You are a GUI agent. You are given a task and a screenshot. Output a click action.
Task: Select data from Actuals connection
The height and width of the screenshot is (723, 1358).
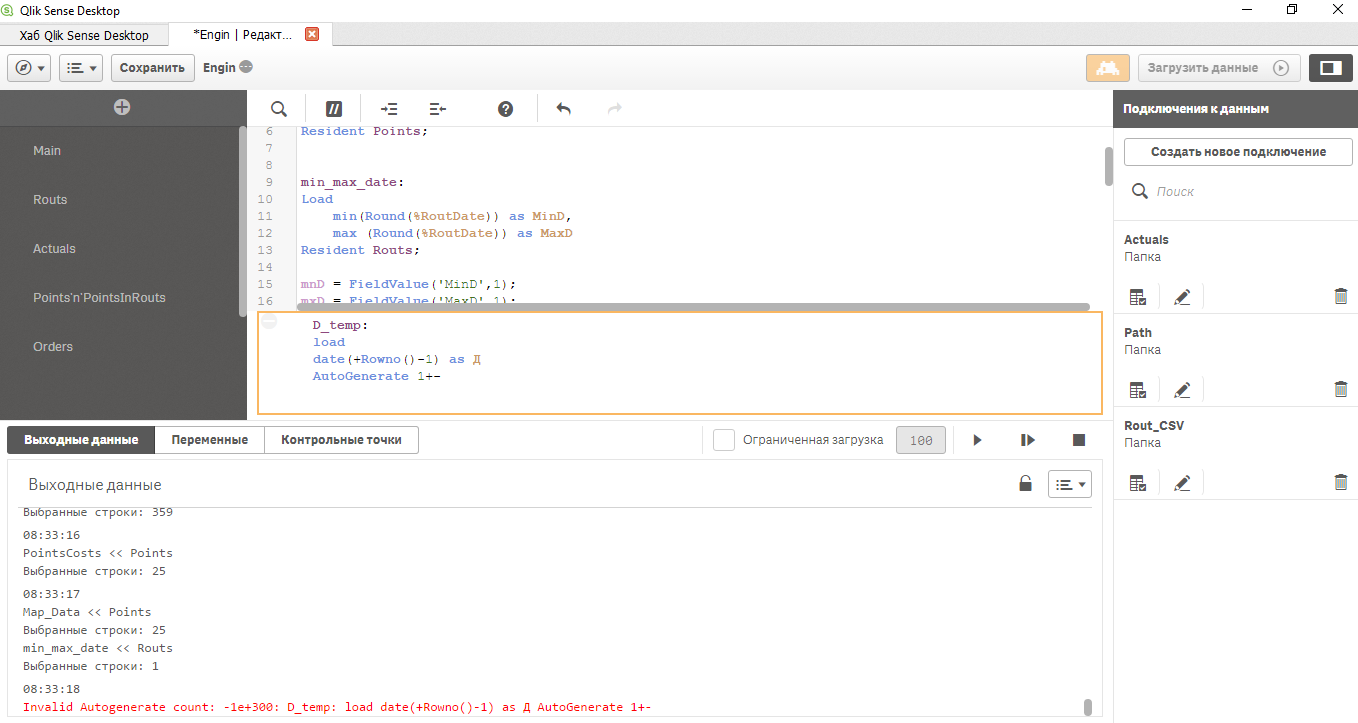(1137, 297)
